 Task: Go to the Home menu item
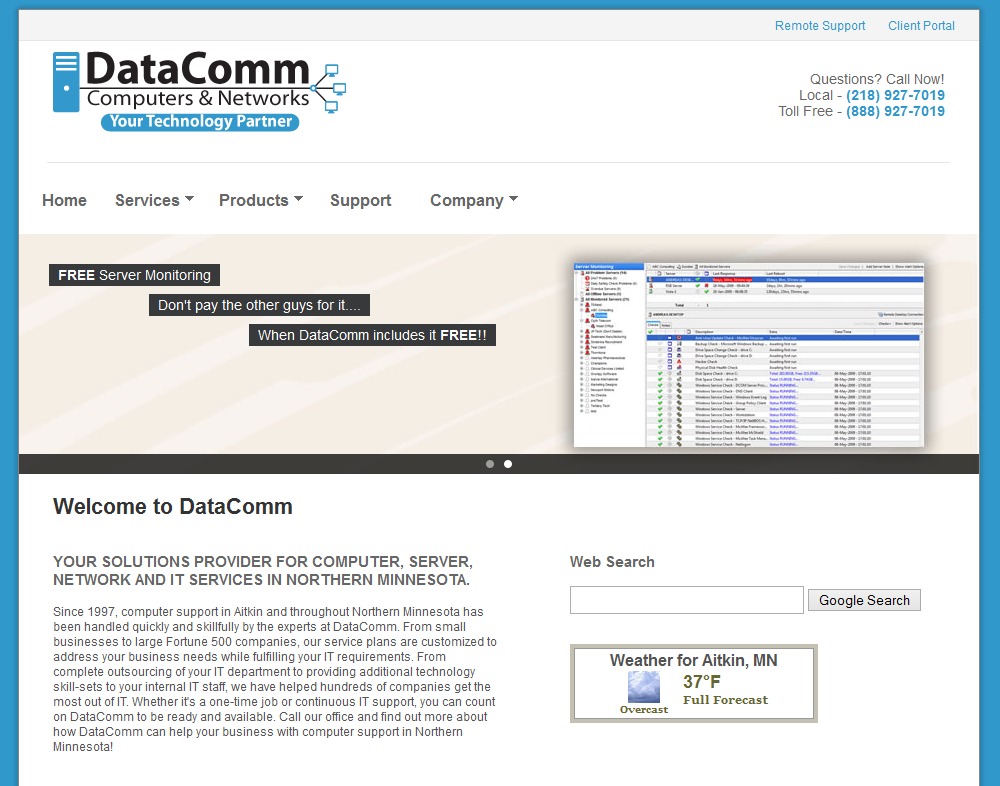point(64,200)
